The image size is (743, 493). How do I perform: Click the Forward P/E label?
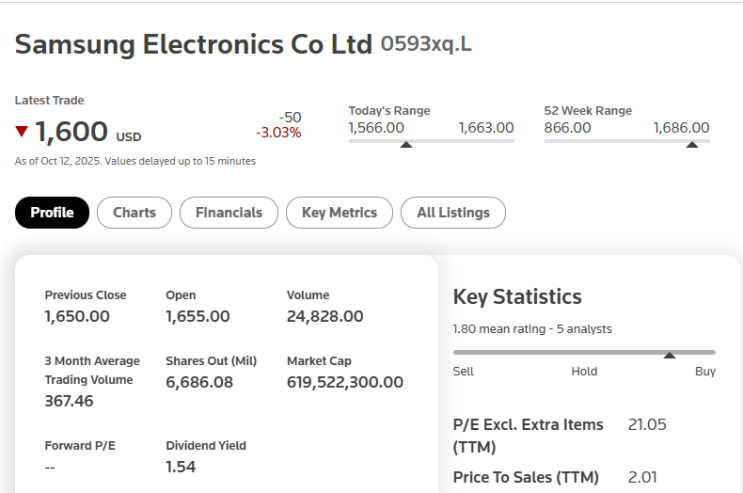tap(80, 446)
